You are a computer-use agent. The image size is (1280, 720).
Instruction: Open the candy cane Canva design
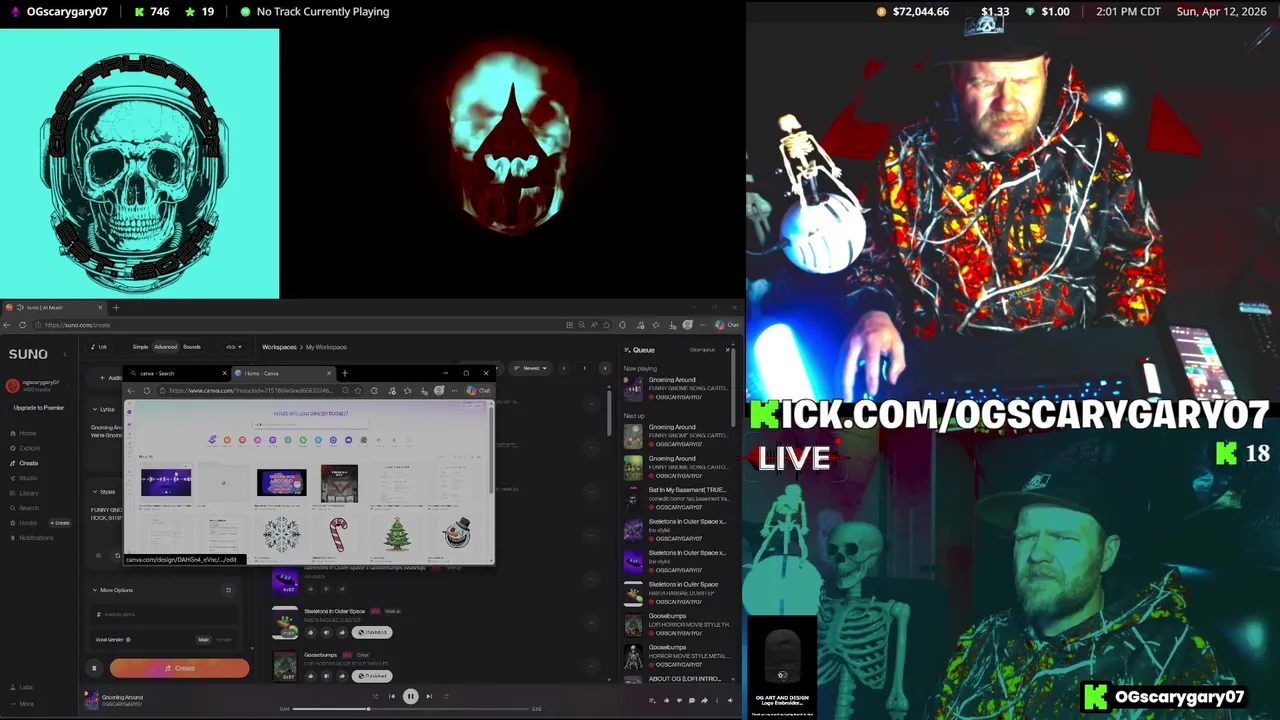(x=339, y=533)
